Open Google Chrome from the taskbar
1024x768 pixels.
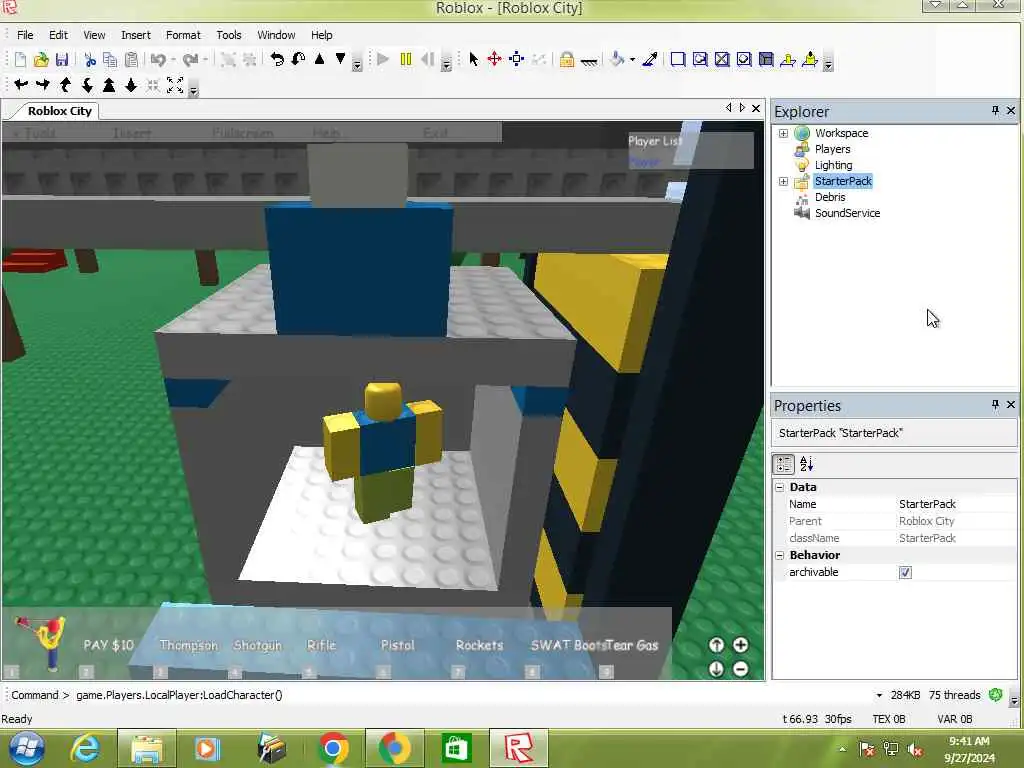click(x=332, y=748)
